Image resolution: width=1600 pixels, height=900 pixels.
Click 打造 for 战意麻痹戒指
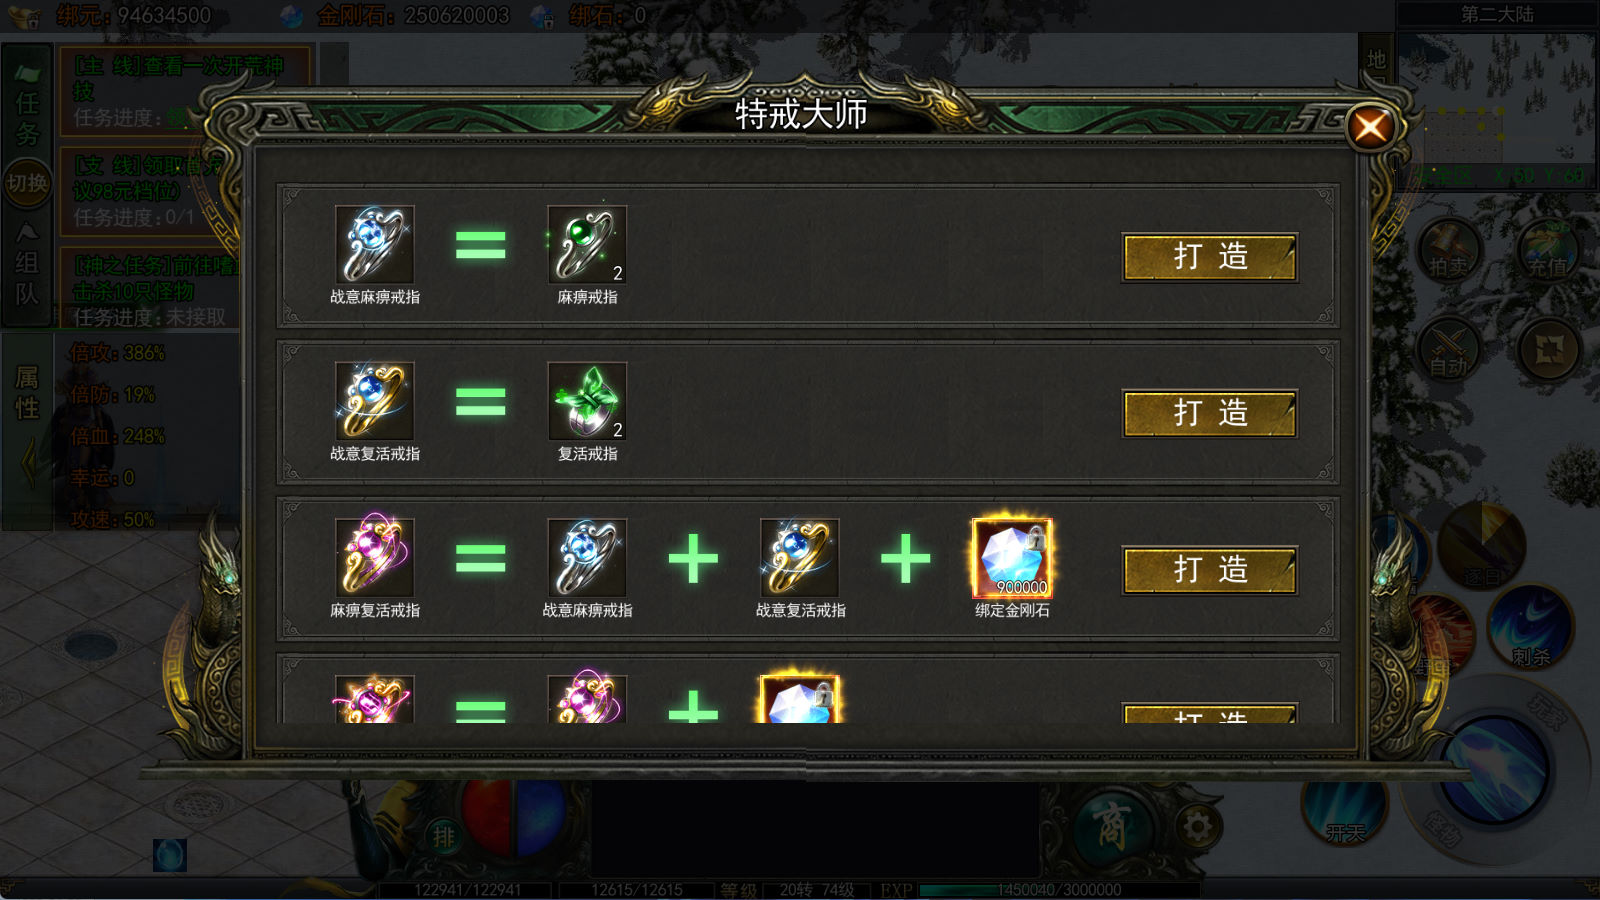point(1210,258)
